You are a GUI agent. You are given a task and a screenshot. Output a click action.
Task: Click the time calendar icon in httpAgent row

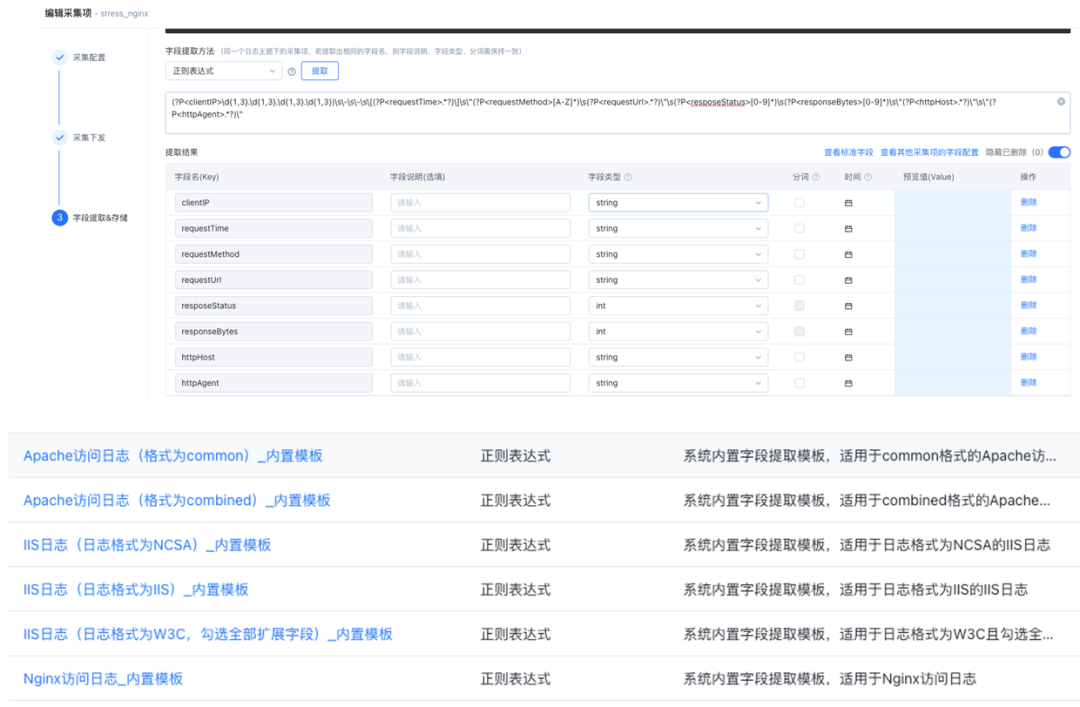pos(849,384)
